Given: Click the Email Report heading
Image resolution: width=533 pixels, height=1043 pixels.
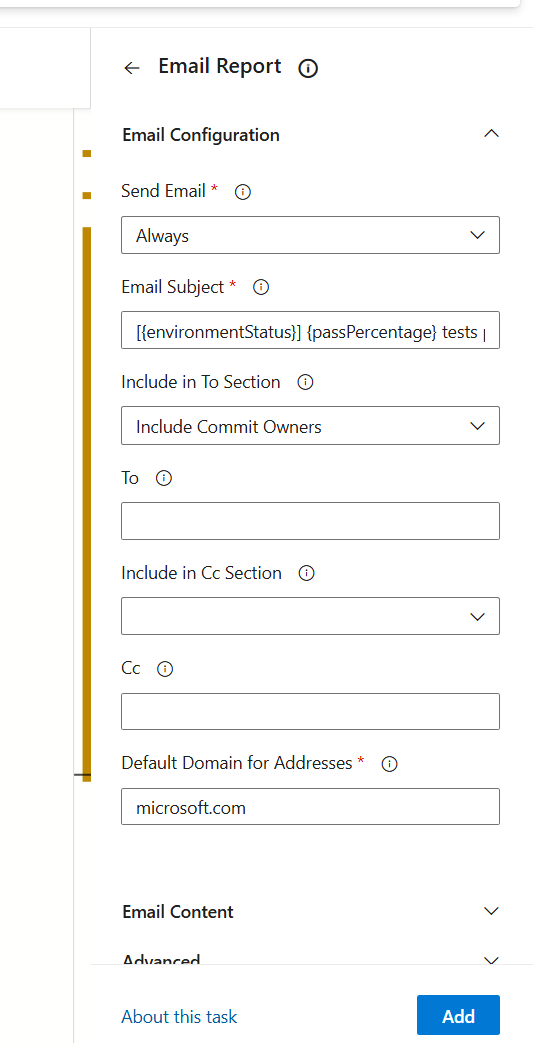Looking at the screenshot, I should click(x=220, y=67).
